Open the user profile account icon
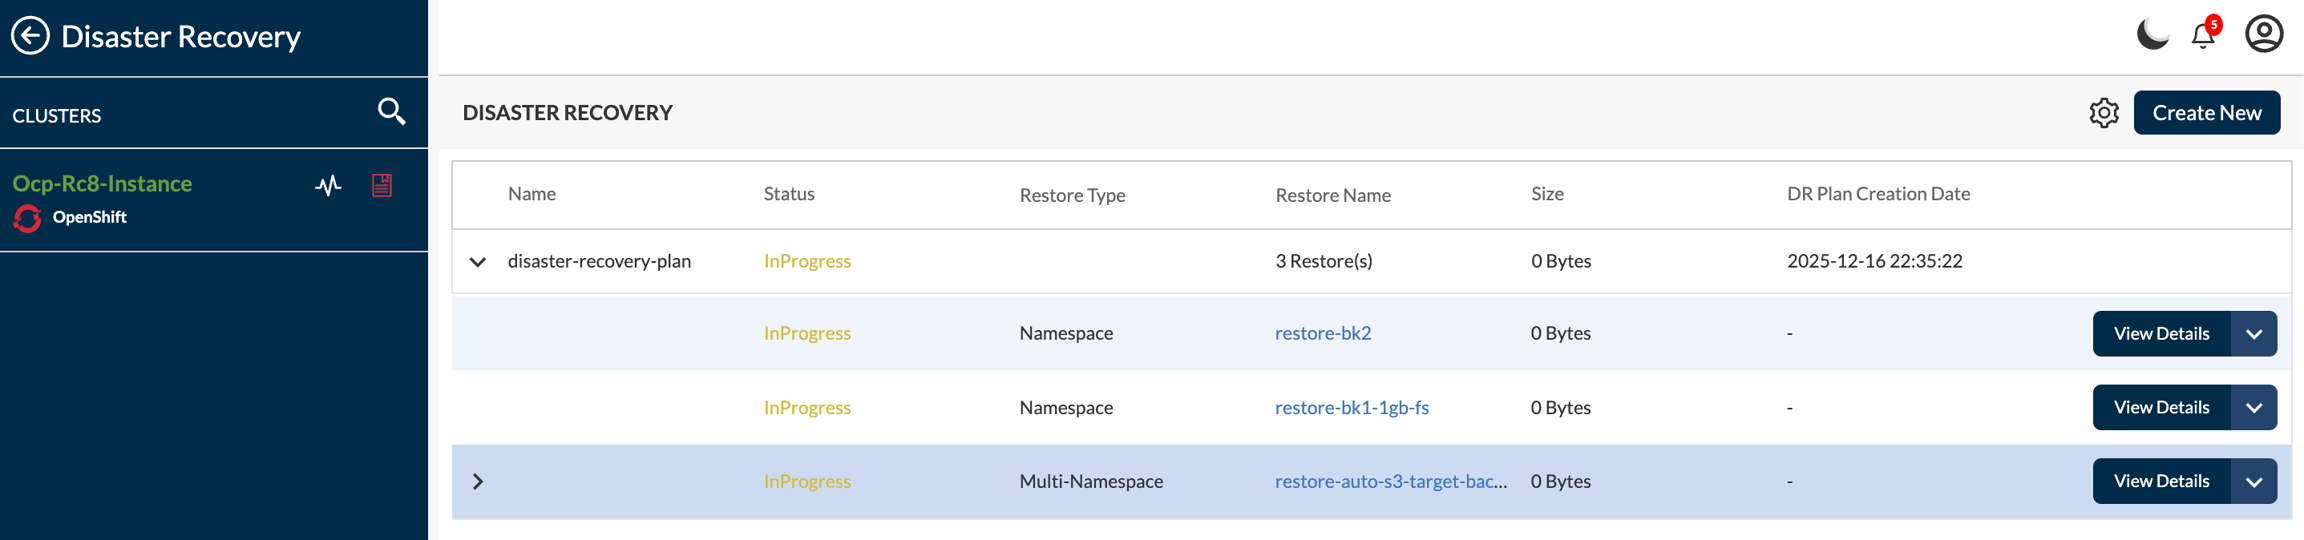This screenshot has width=2304, height=540. [2263, 35]
